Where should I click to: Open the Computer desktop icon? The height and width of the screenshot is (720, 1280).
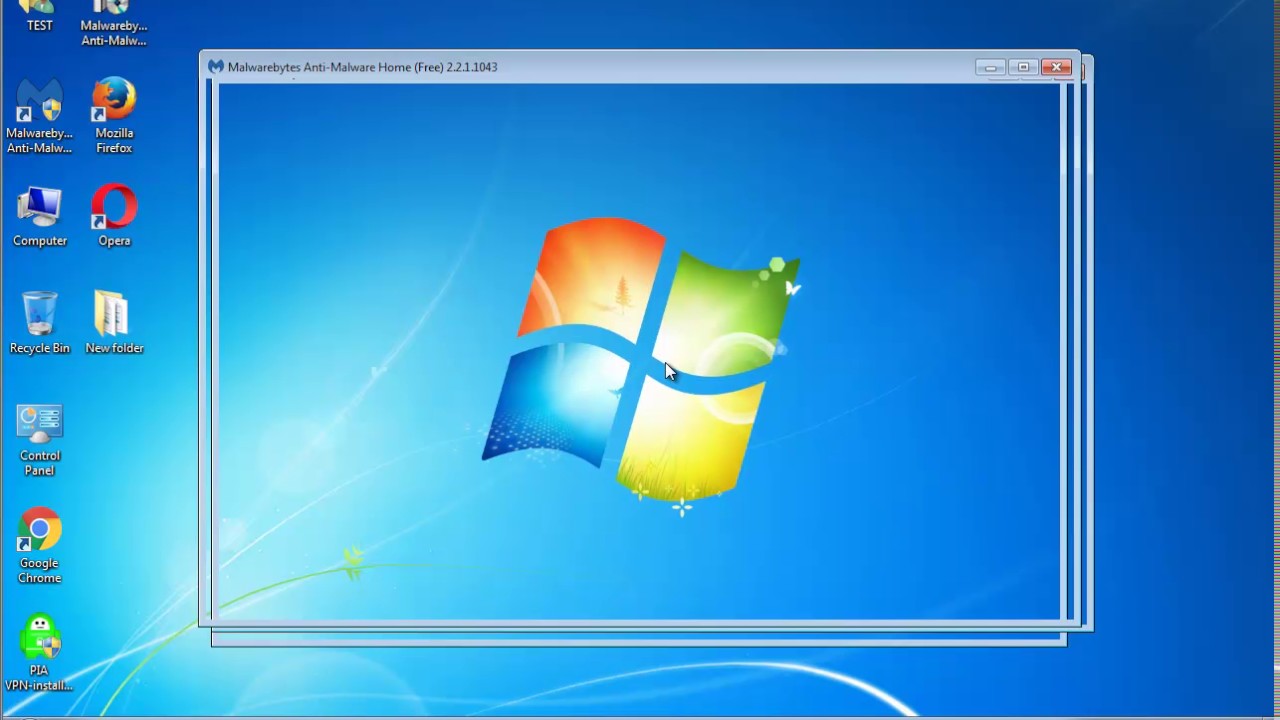click(40, 216)
